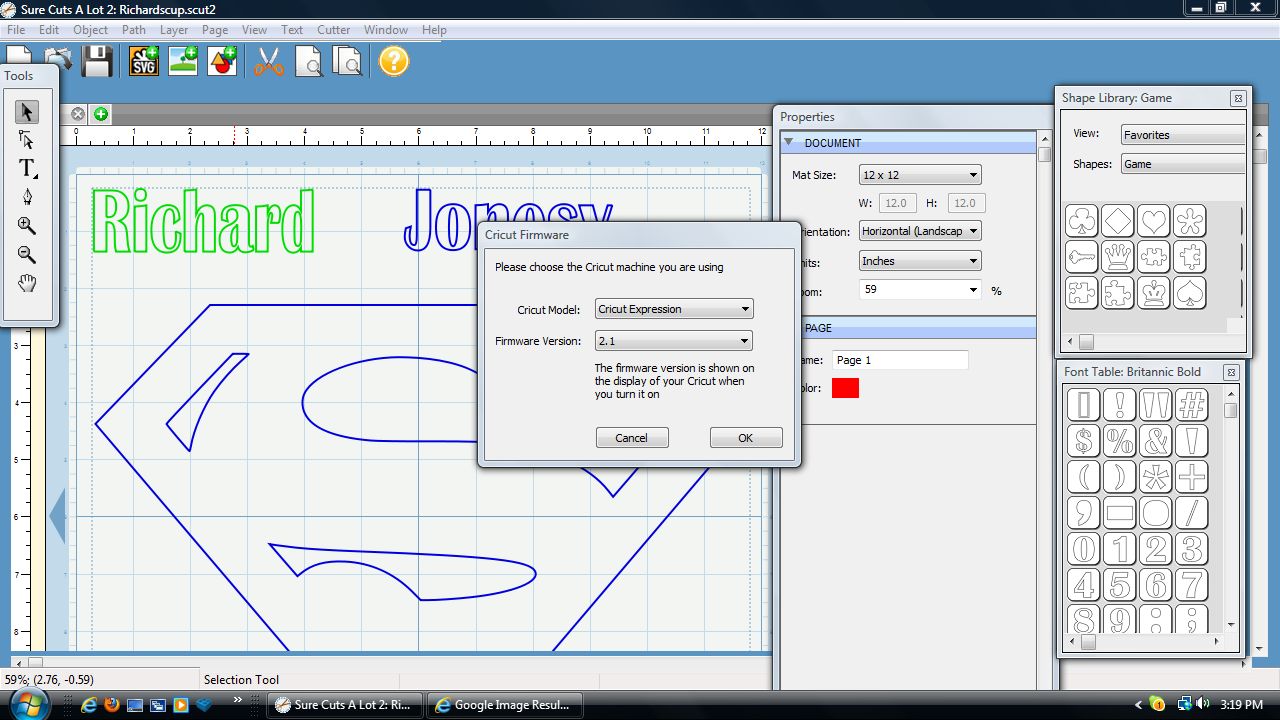Insert the heart shape
1280x720 pixels.
[x=1154, y=221]
